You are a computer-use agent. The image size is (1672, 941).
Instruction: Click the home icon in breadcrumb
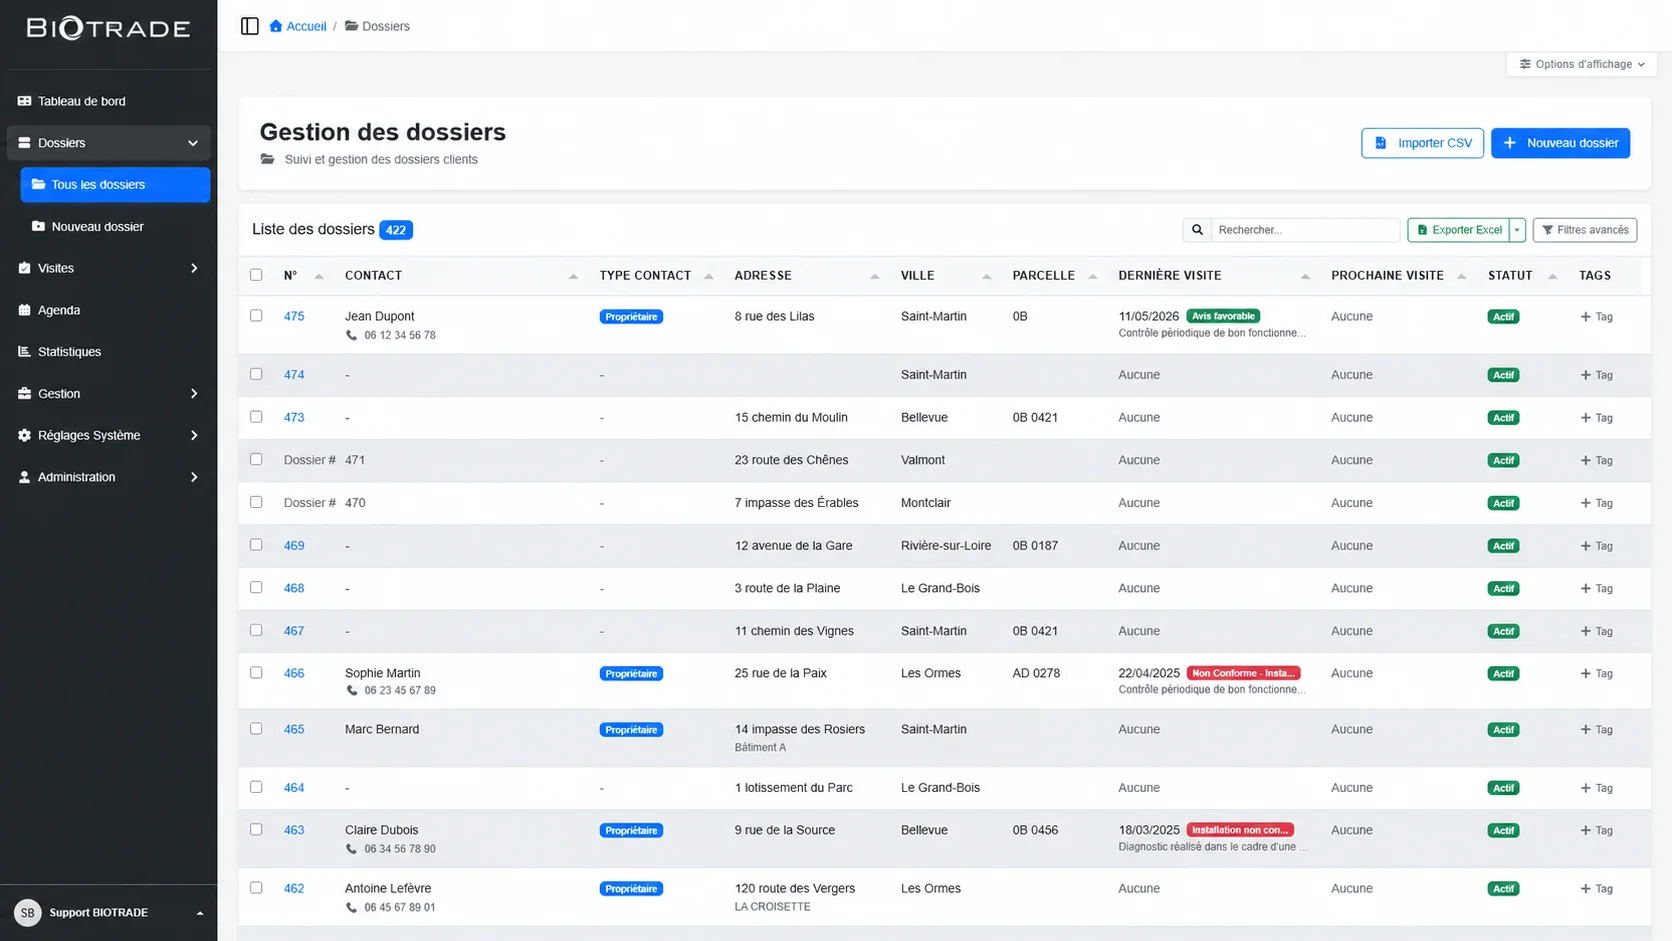[276, 26]
